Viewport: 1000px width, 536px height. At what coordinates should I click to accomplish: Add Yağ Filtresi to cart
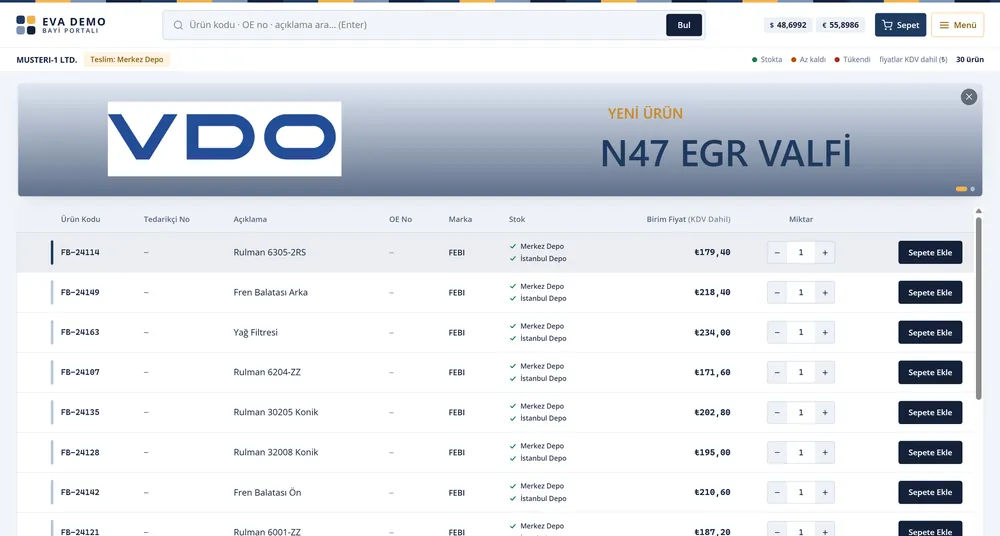(930, 332)
